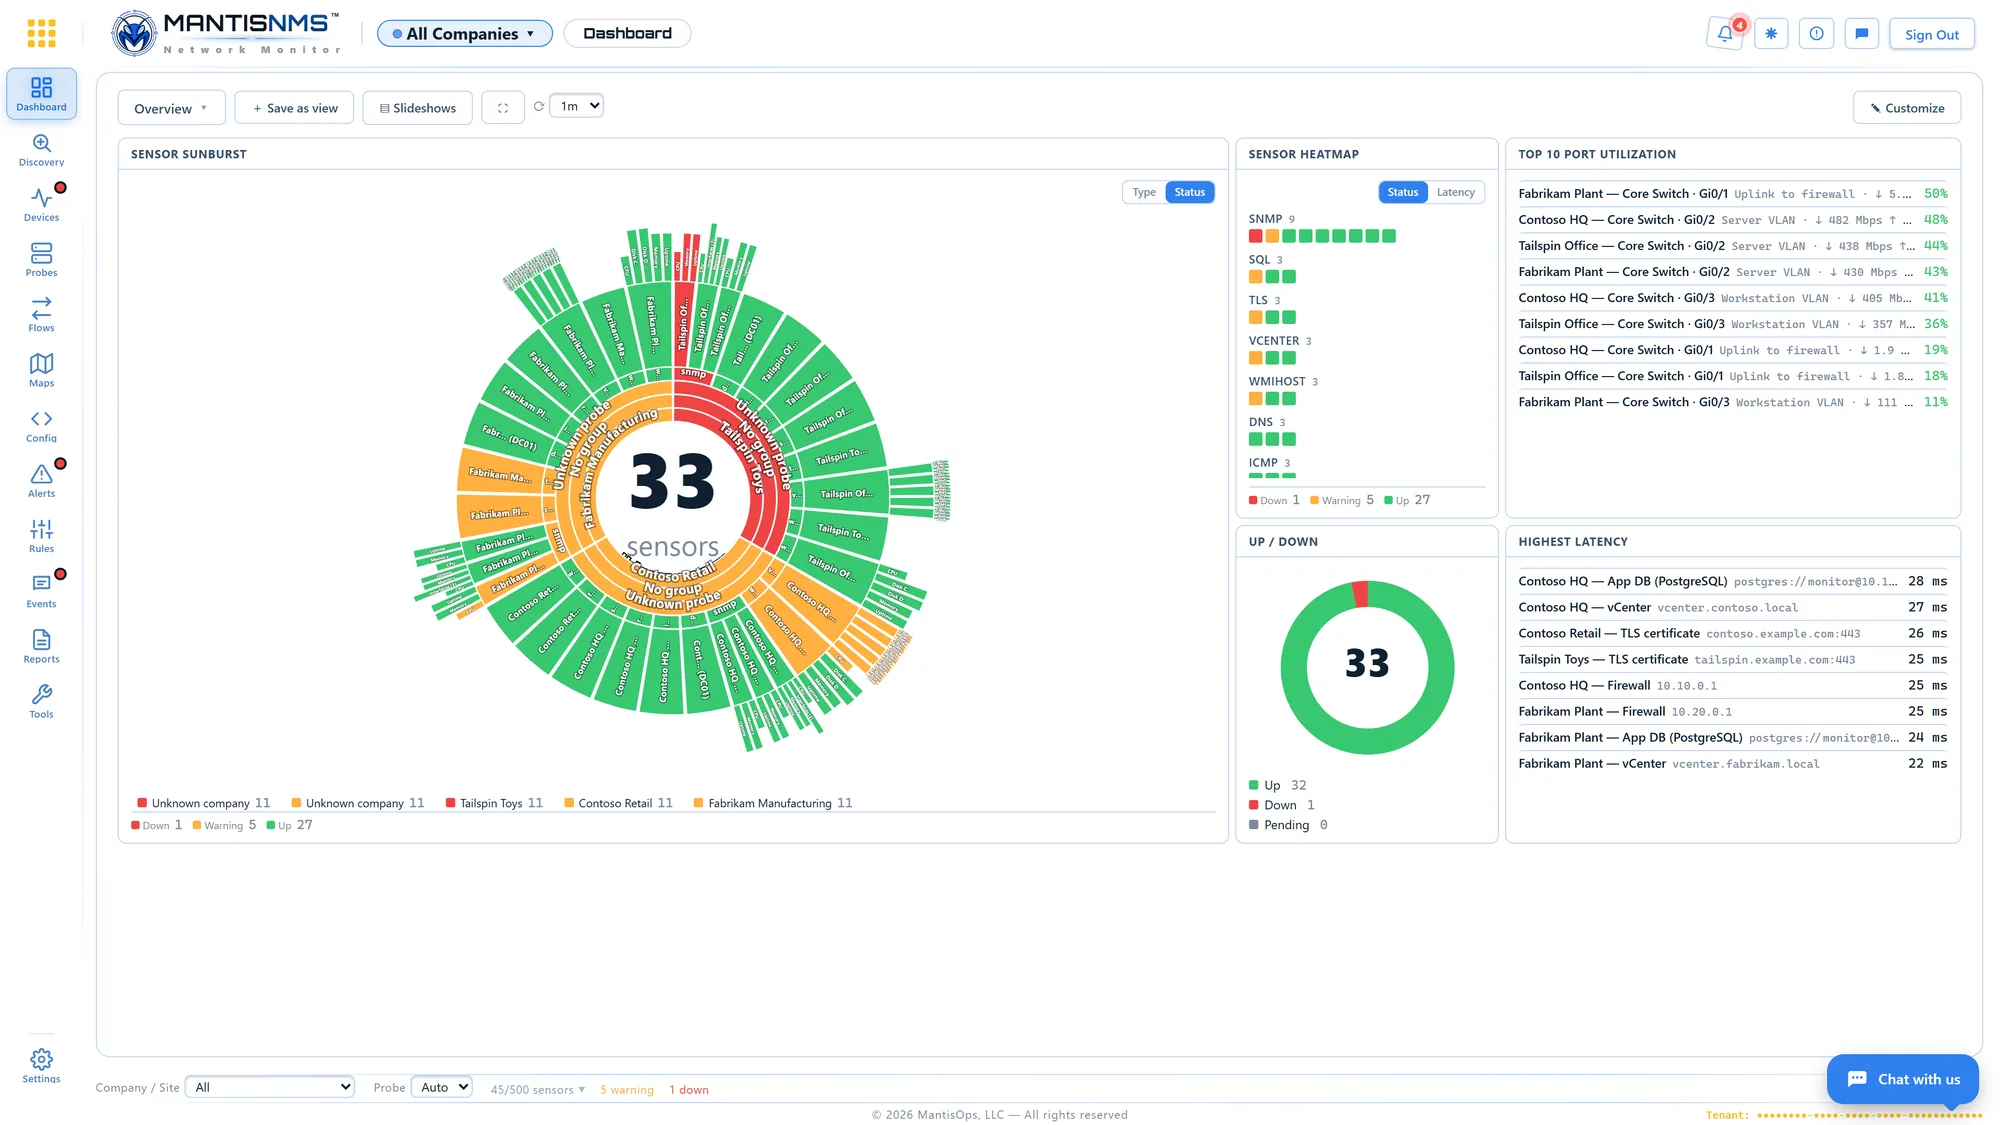Open the Probe Auto dropdown
Viewport: 2000px width, 1125px height.
tap(441, 1087)
